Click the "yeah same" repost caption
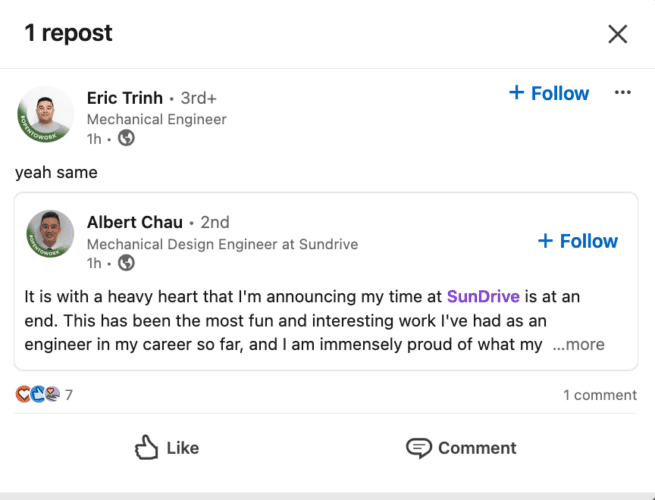655x500 pixels. [x=56, y=172]
